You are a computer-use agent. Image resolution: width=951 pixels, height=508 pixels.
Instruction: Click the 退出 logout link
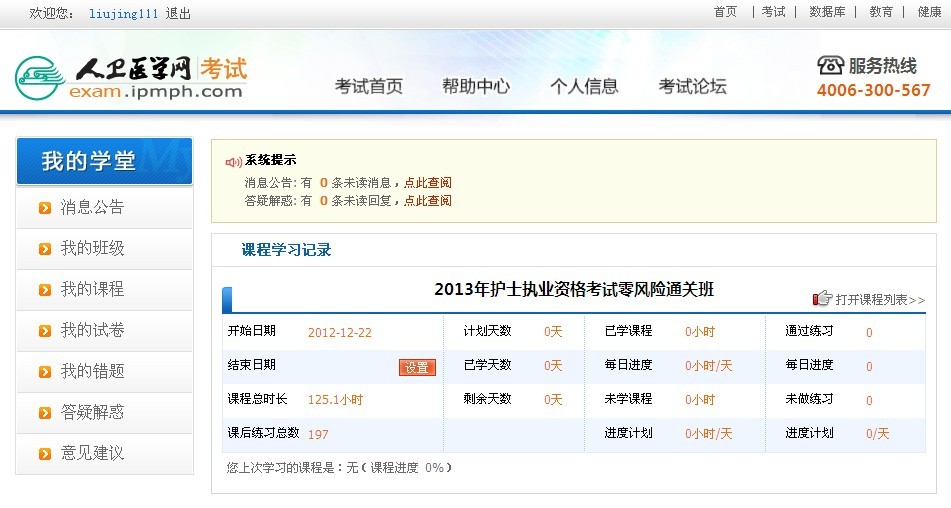(x=178, y=13)
